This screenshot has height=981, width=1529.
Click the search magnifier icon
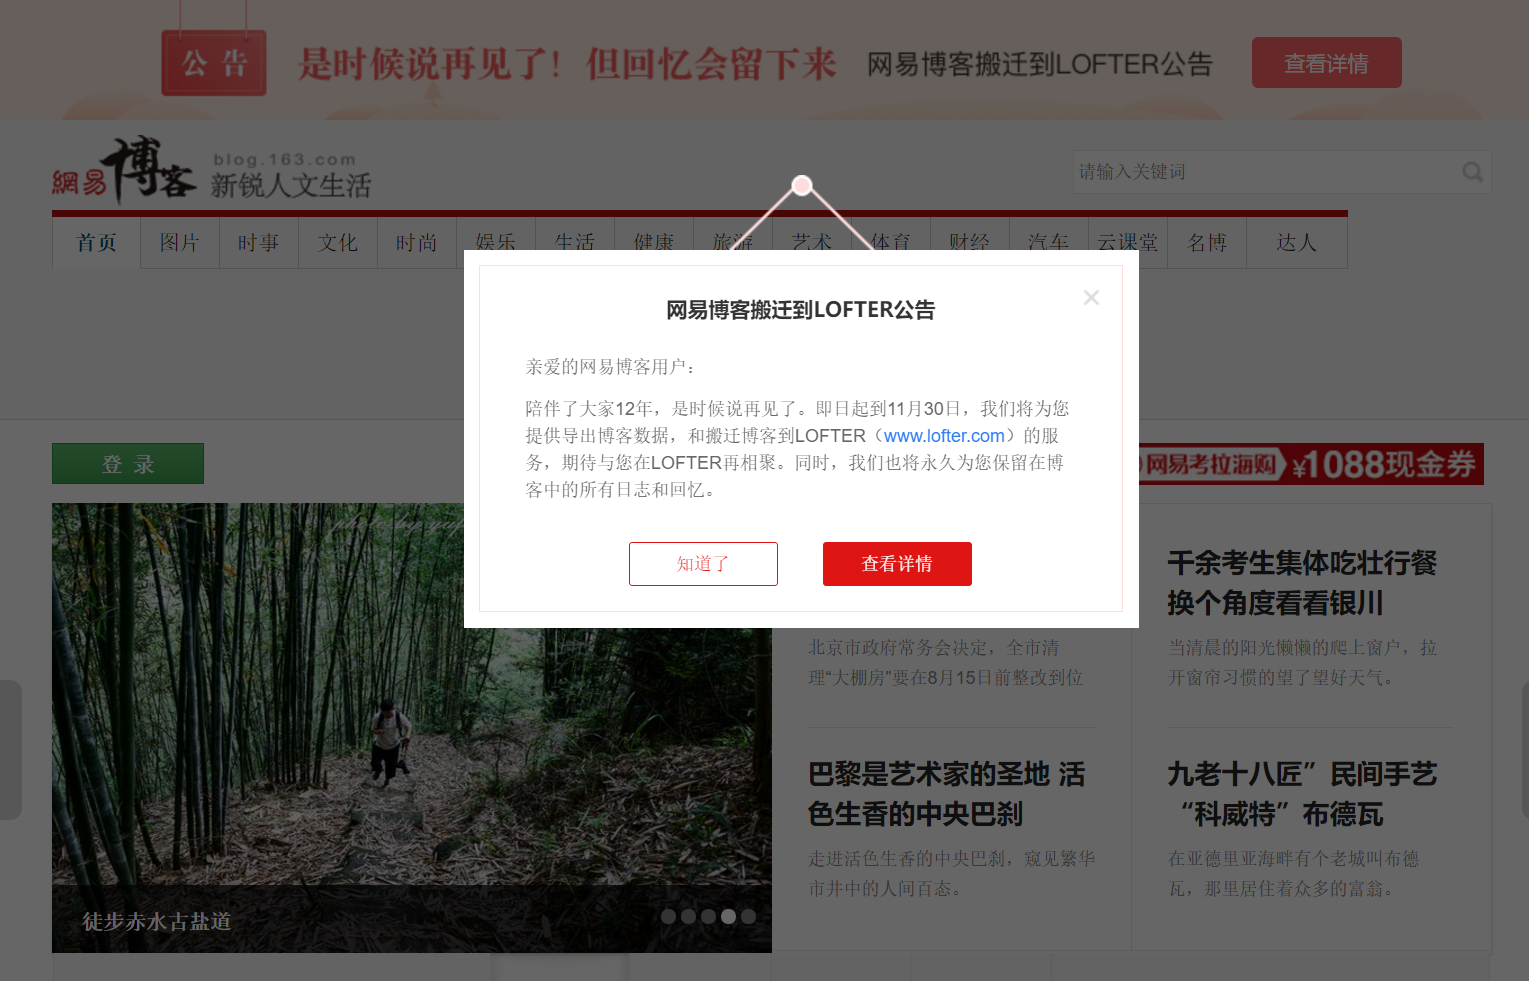[1472, 172]
